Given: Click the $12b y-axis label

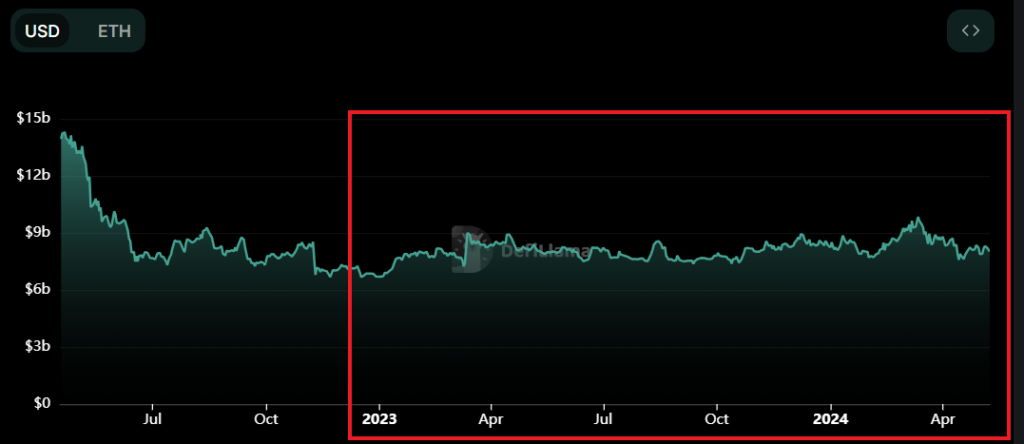Looking at the screenshot, I should pos(33,176).
